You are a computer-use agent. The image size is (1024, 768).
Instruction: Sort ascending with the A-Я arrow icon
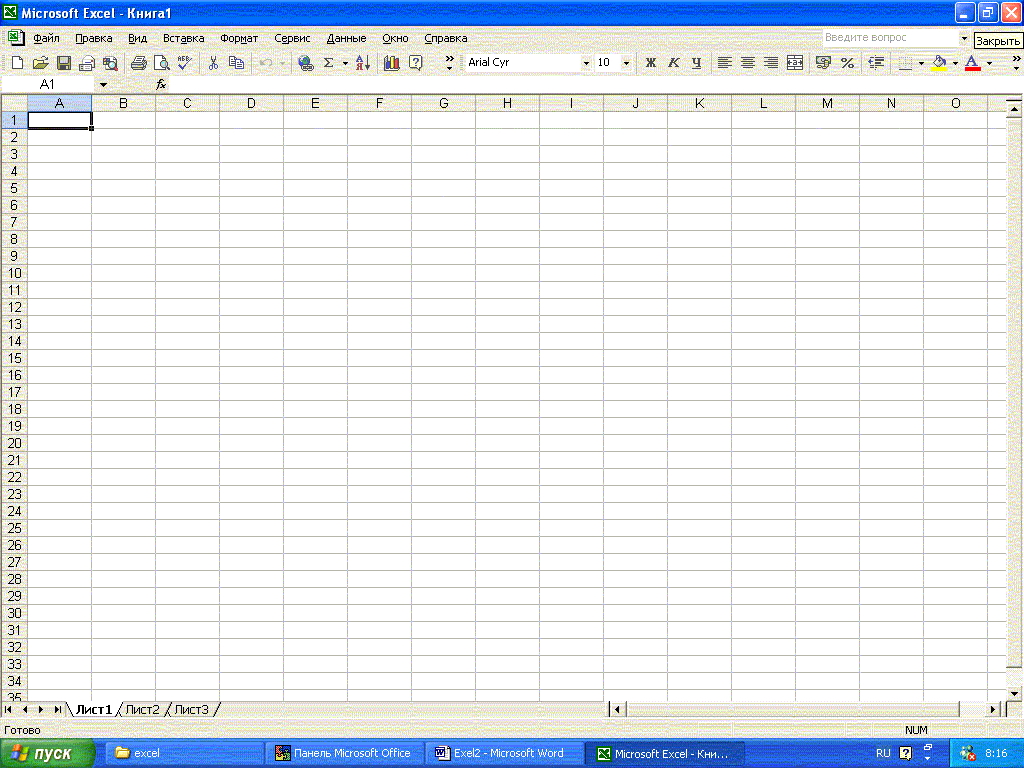363,63
